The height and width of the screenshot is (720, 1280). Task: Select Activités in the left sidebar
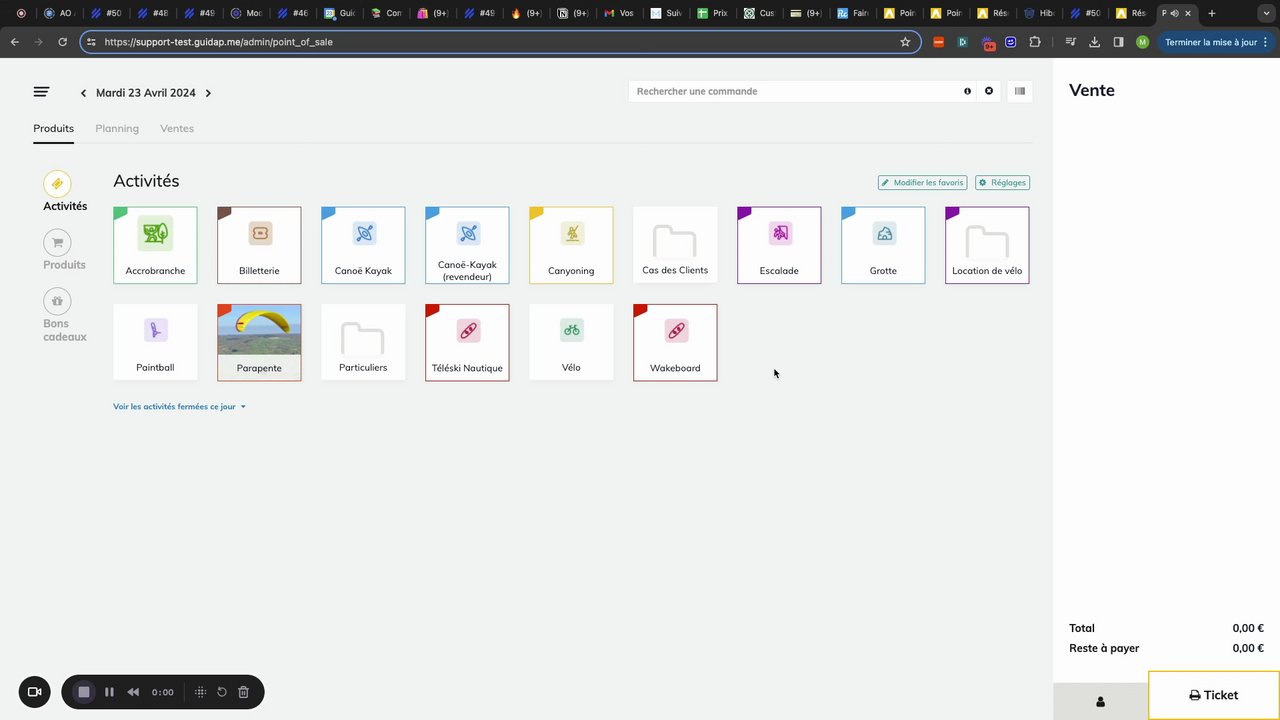click(x=65, y=191)
